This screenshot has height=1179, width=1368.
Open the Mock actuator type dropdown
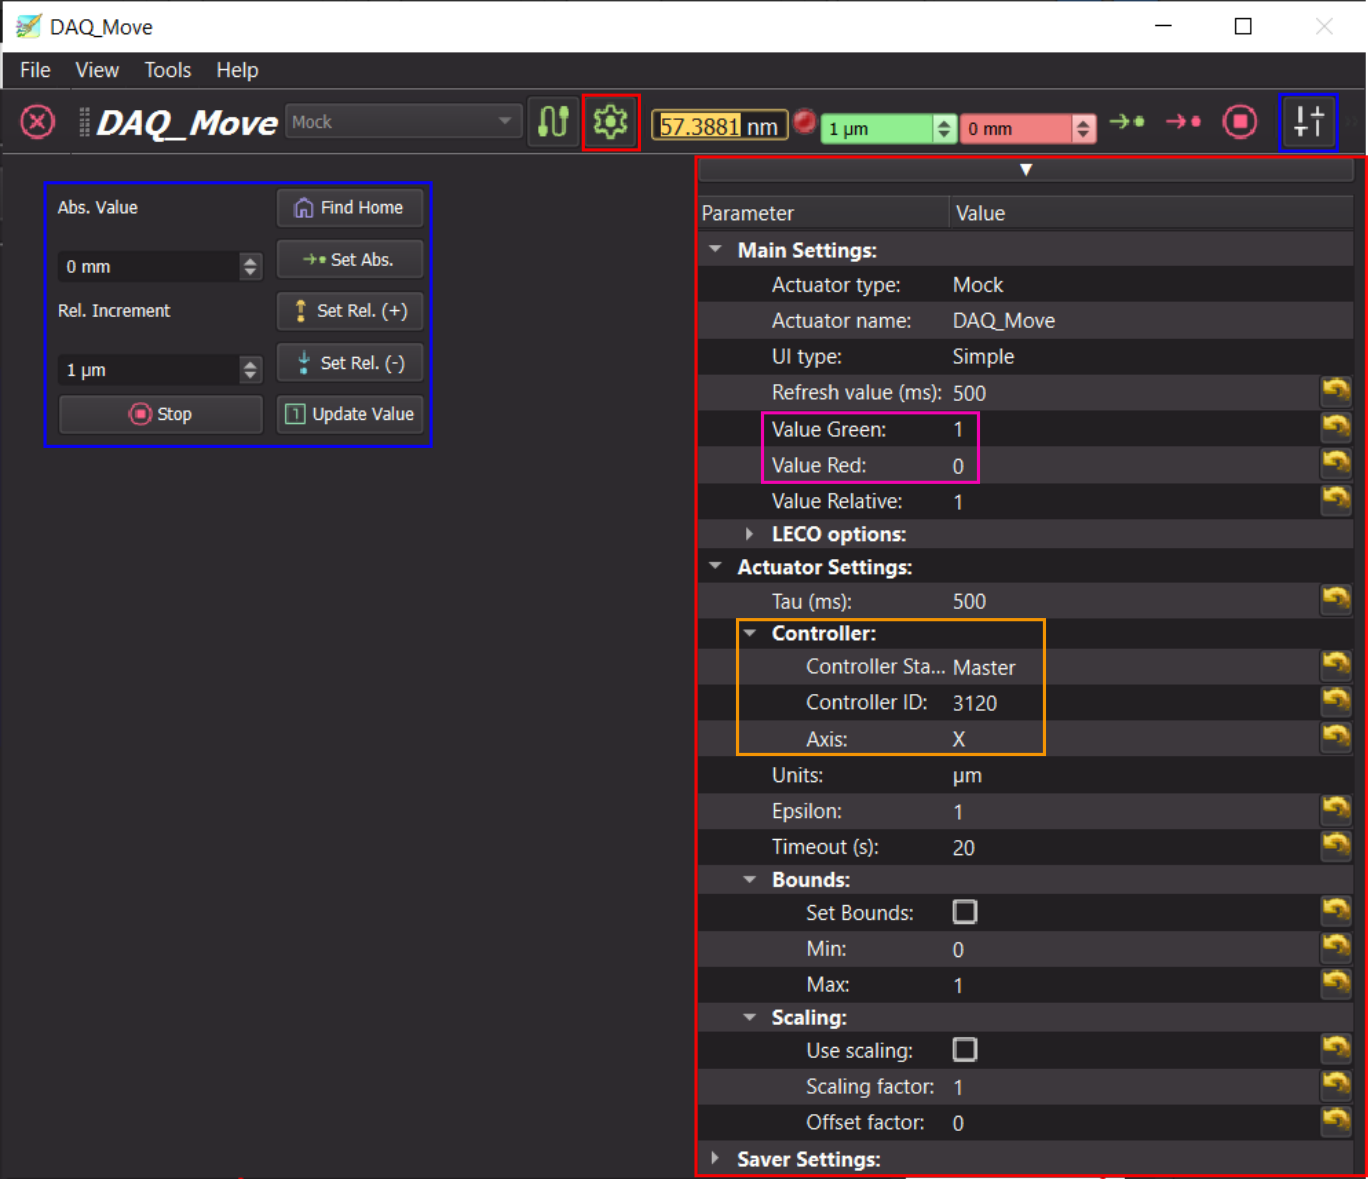coord(402,122)
